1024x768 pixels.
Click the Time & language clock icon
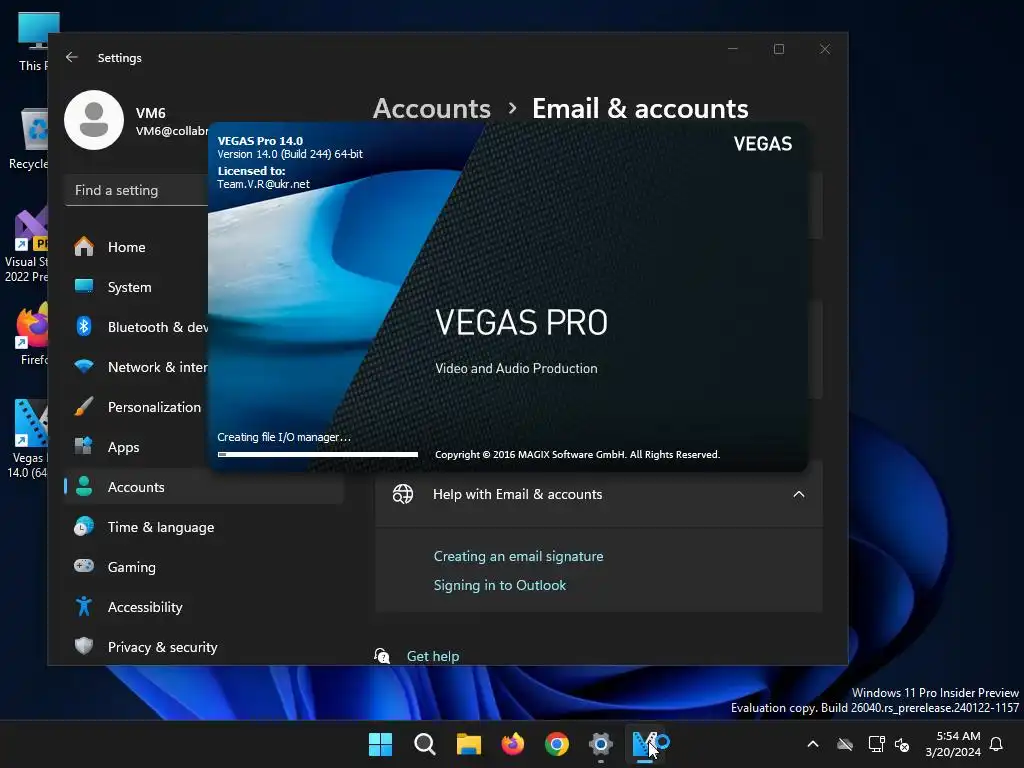[84, 526]
